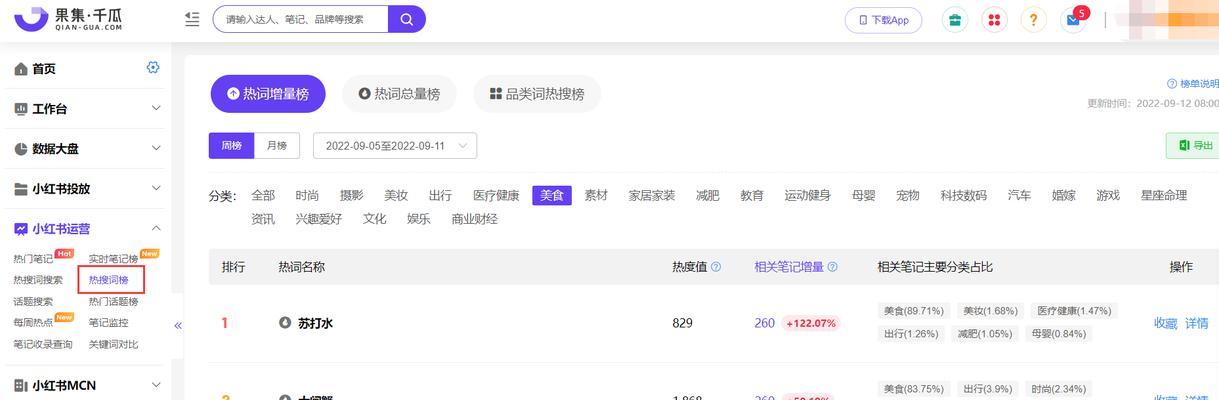Click the purple search magnifier button
The image size is (1219, 400).
pyautogui.click(x=407, y=19)
